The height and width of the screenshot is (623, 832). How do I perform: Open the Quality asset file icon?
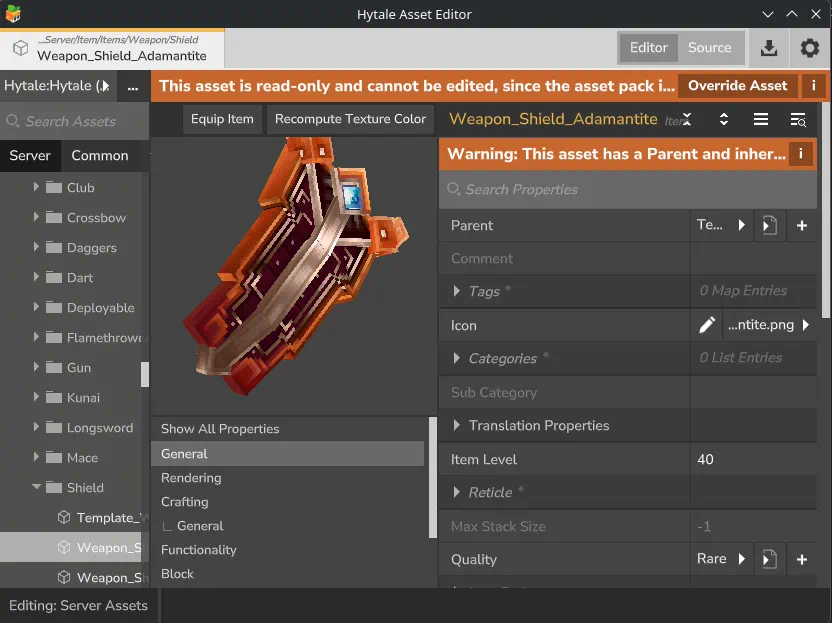[769, 559]
